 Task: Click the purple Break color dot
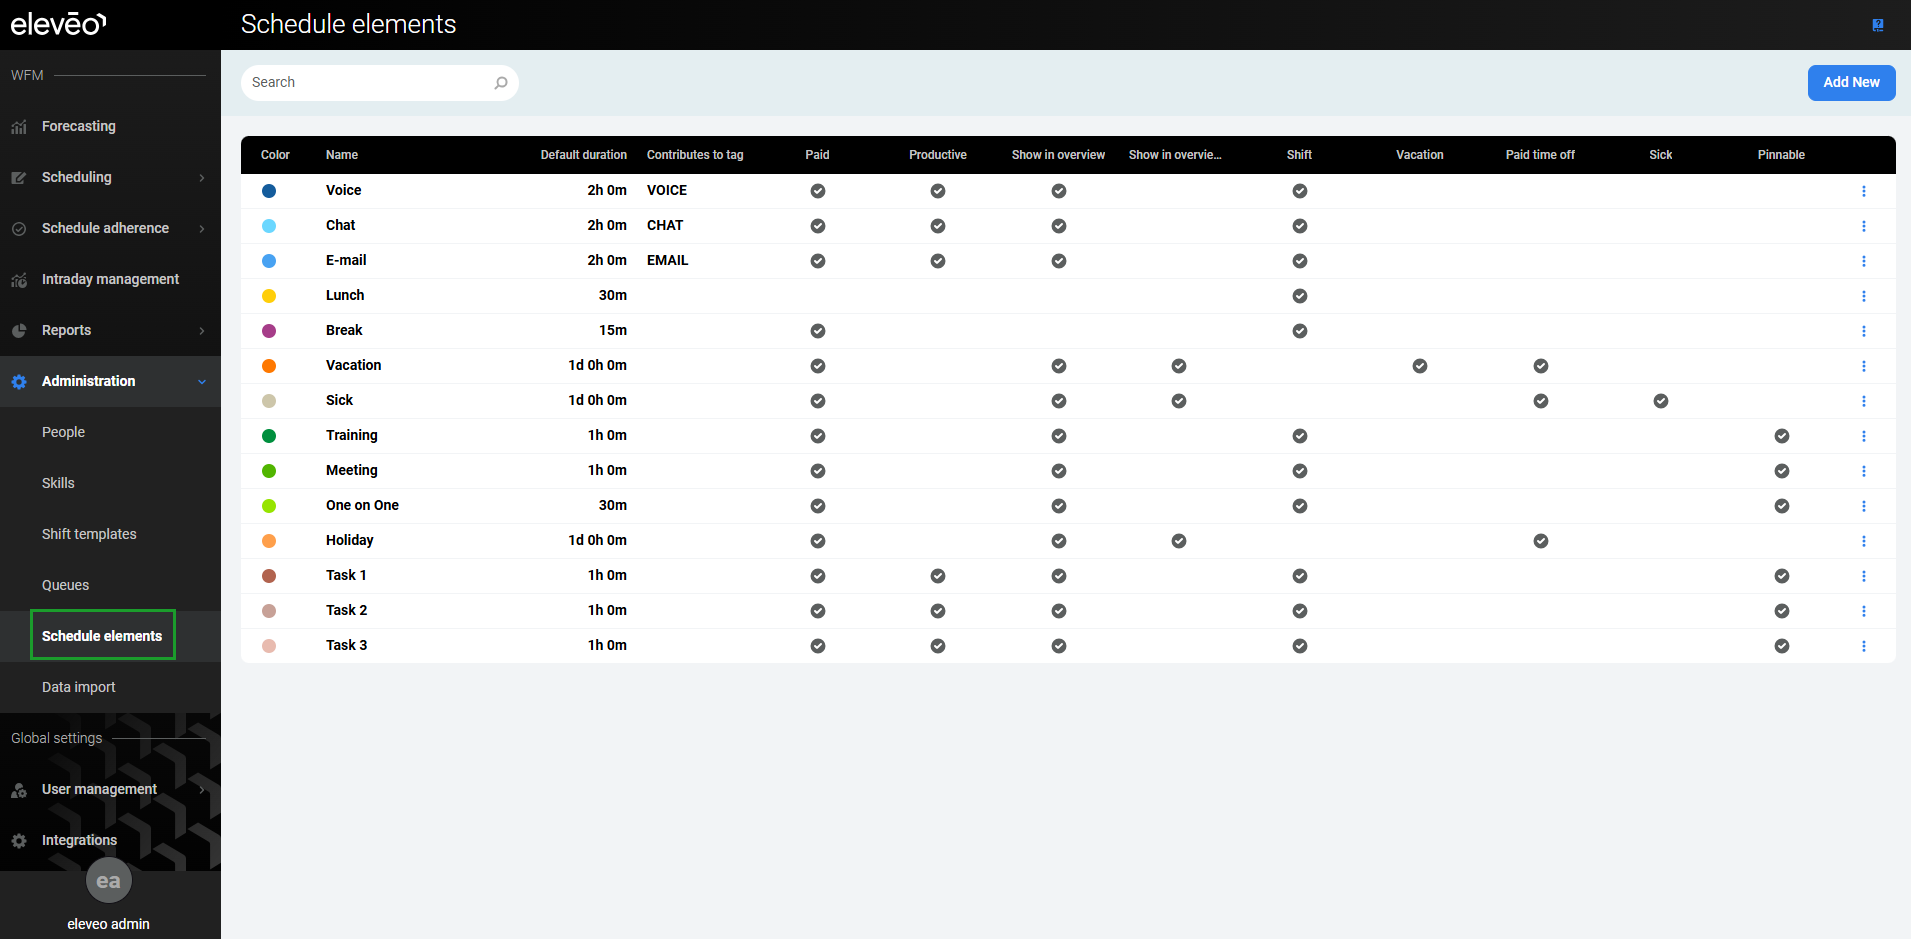coord(269,331)
